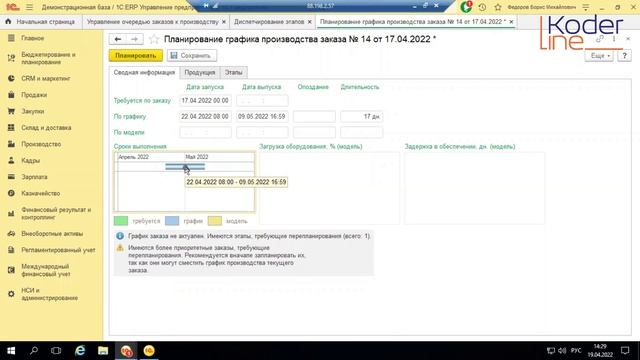
Task: Open the Продажи section
Action: pos(34,95)
